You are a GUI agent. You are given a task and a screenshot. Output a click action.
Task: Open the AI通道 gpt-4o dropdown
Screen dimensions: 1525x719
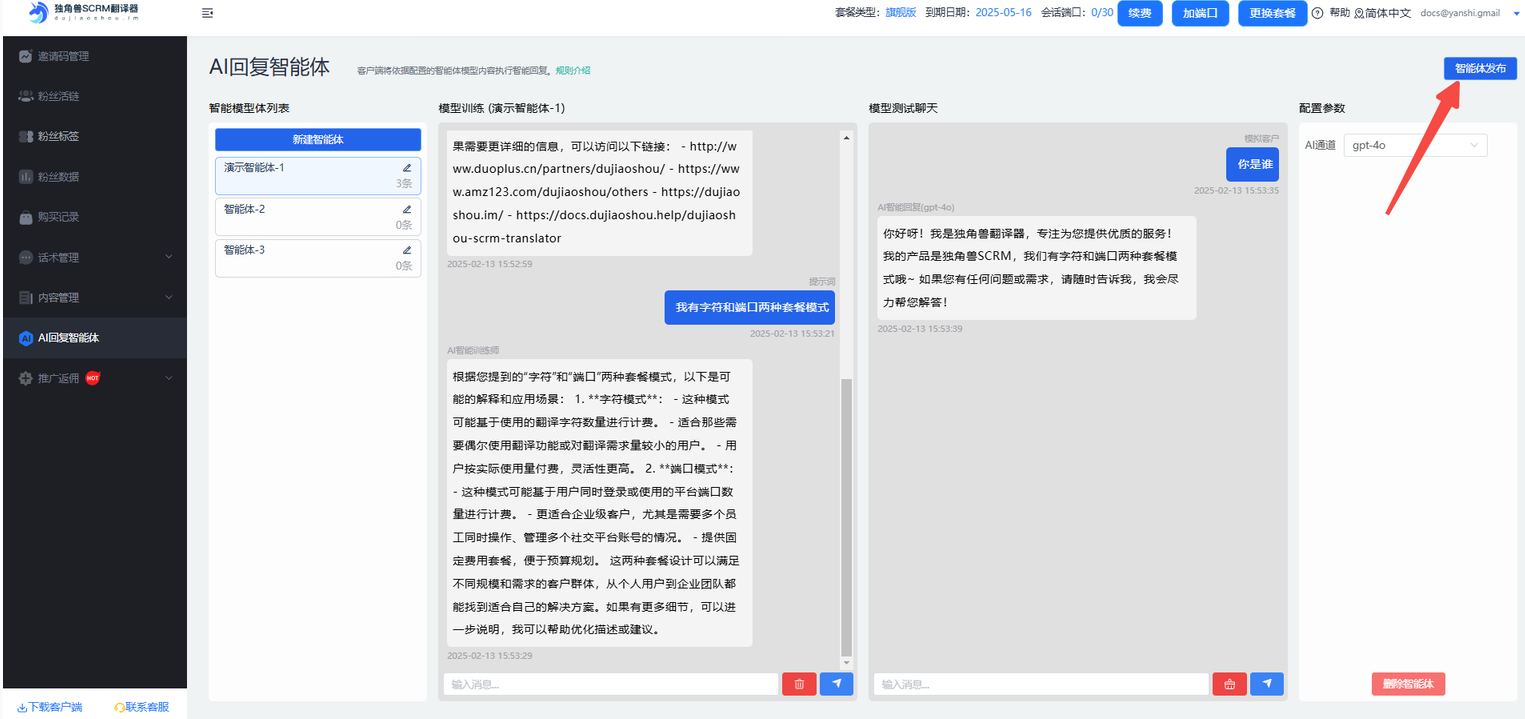coord(1415,145)
